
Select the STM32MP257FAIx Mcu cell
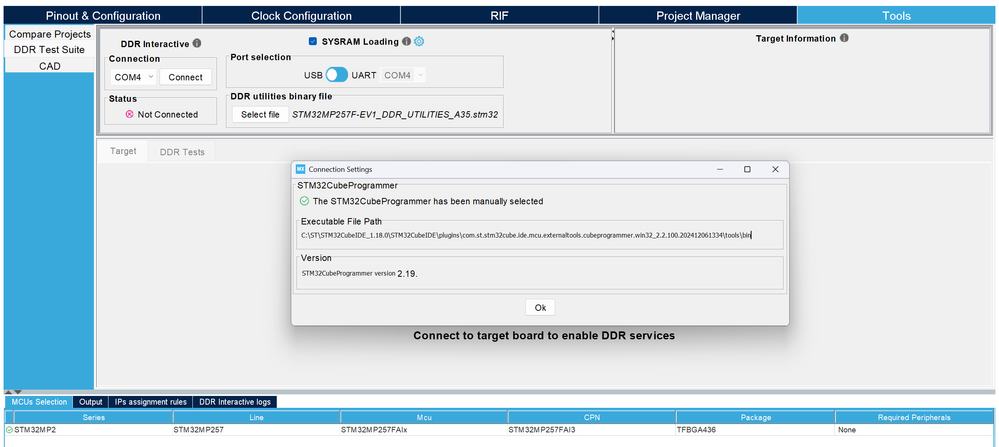tap(424, 430)
